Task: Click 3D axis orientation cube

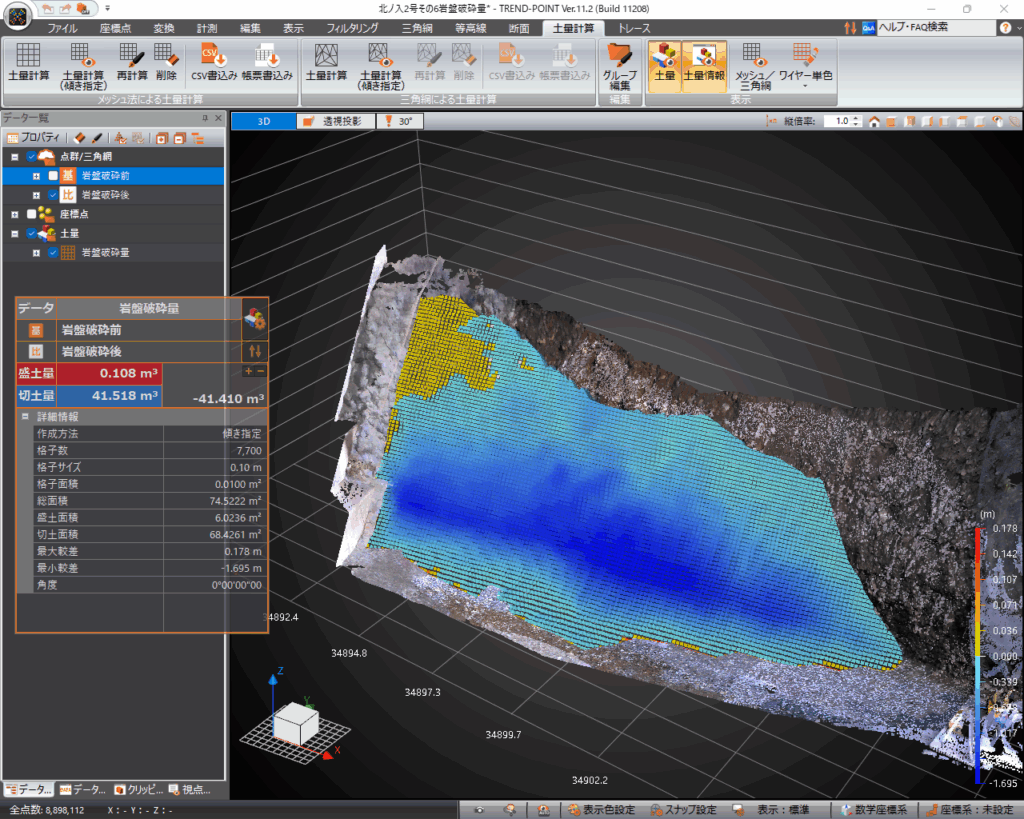Action: tap(296, 723)
